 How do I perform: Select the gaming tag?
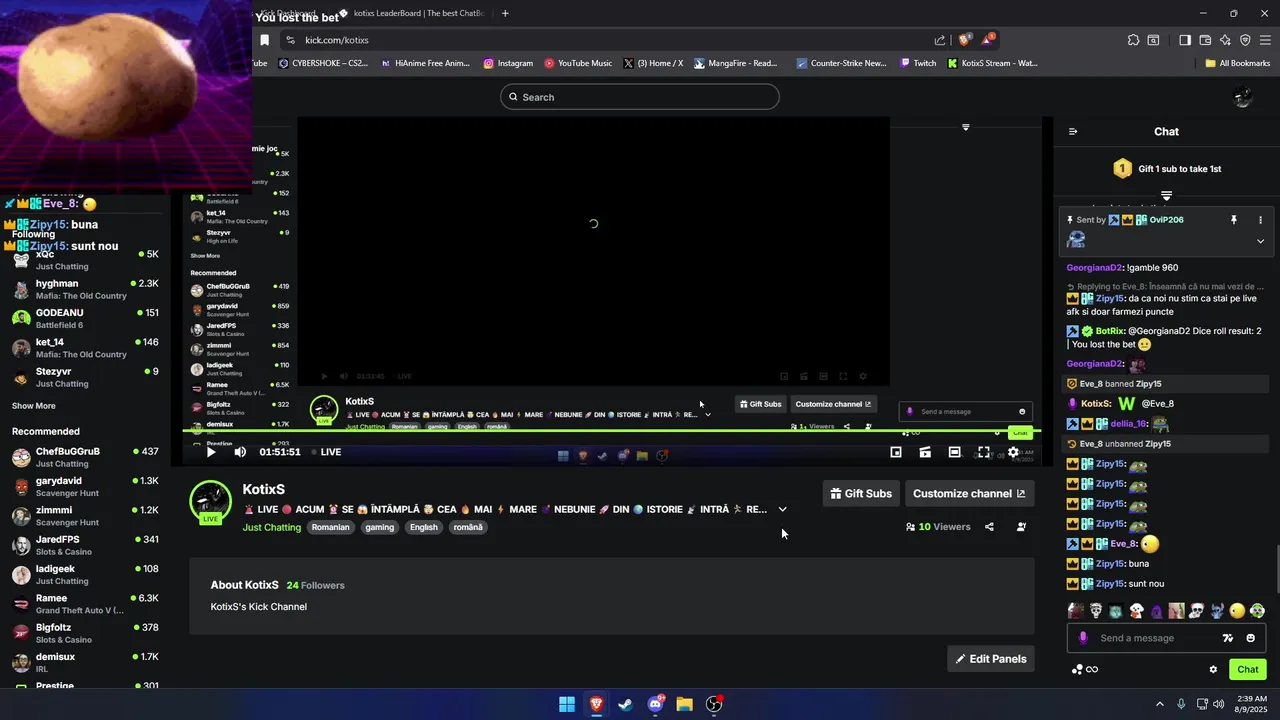(x=380, y=527)
